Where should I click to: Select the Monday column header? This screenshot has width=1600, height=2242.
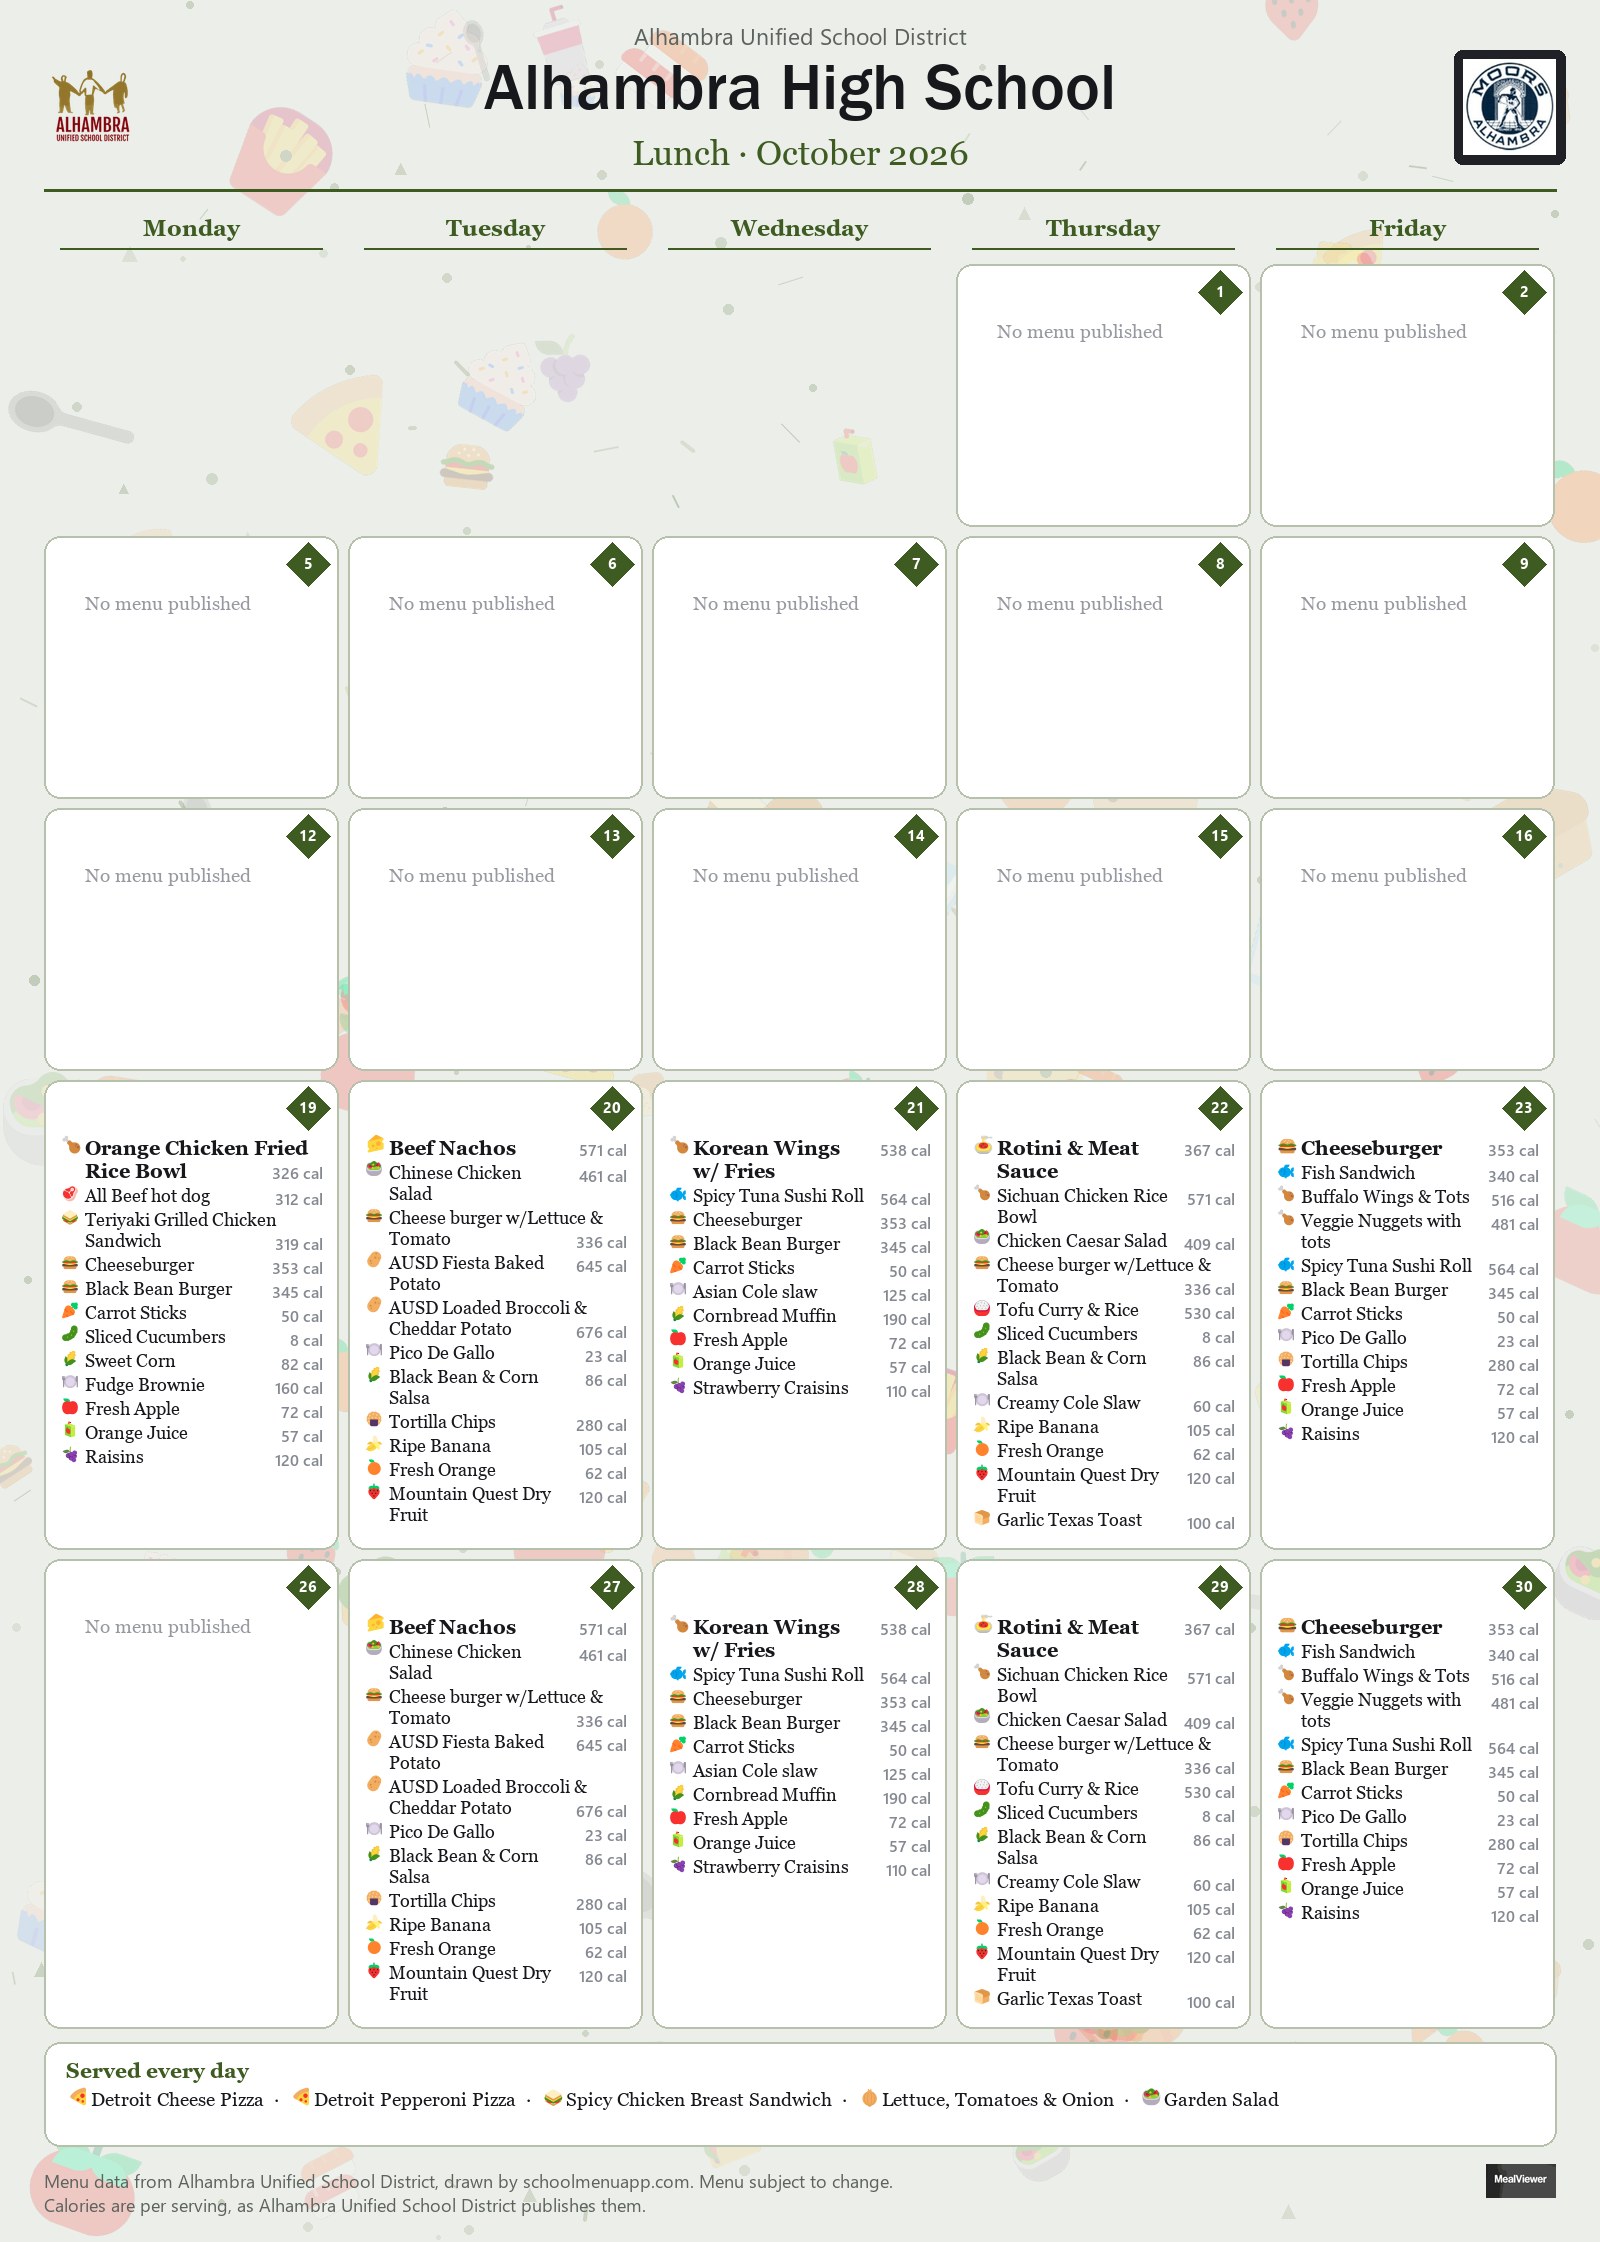(x=191, y=228)
